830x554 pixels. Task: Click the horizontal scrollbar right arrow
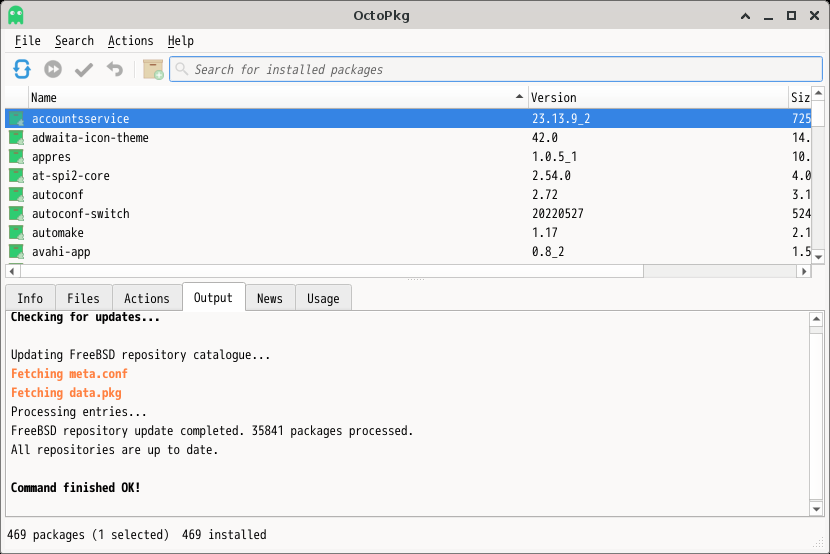804,271
